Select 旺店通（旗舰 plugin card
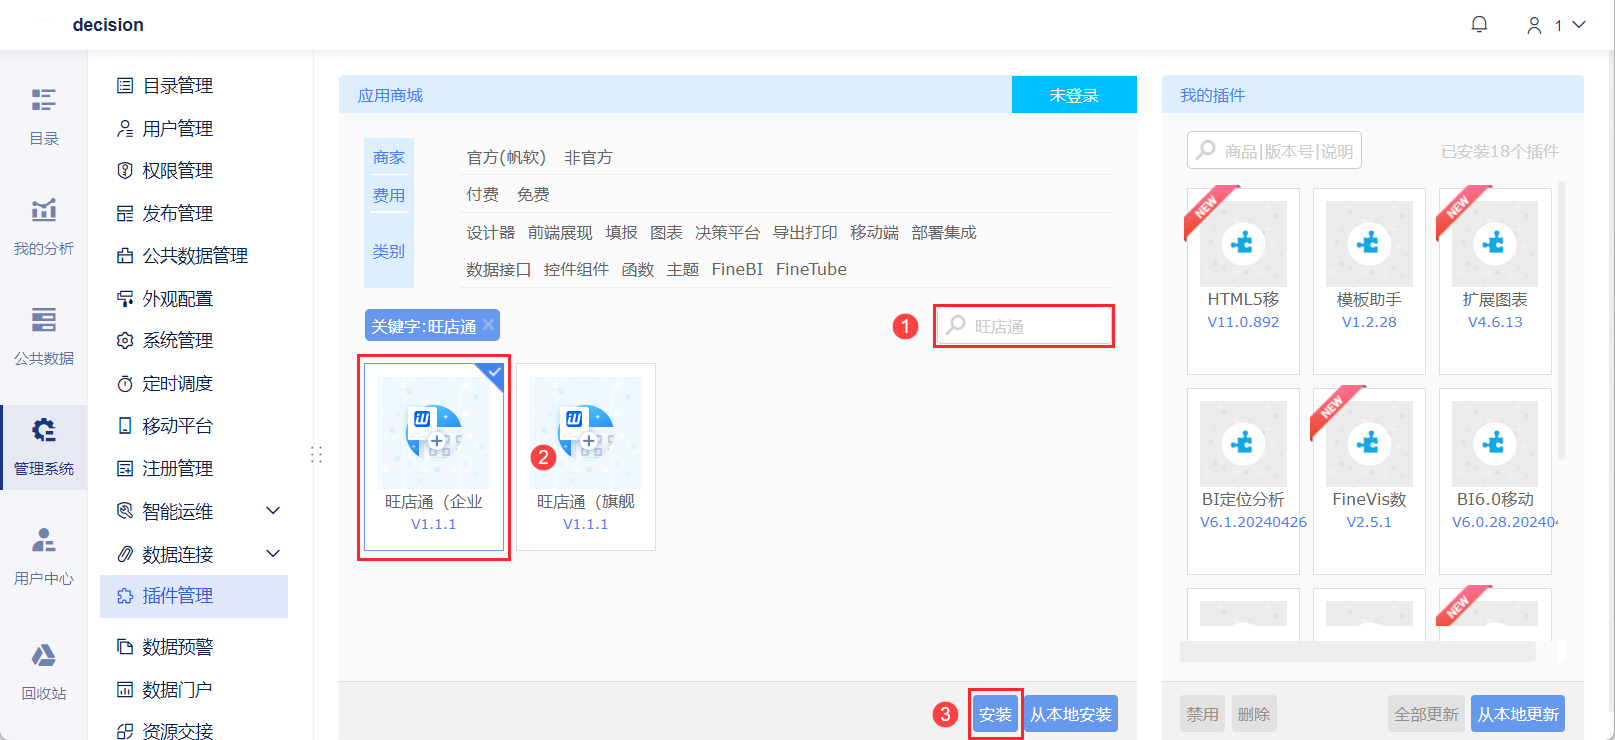This screenshot has height=740, width=1615. [586, 457]
